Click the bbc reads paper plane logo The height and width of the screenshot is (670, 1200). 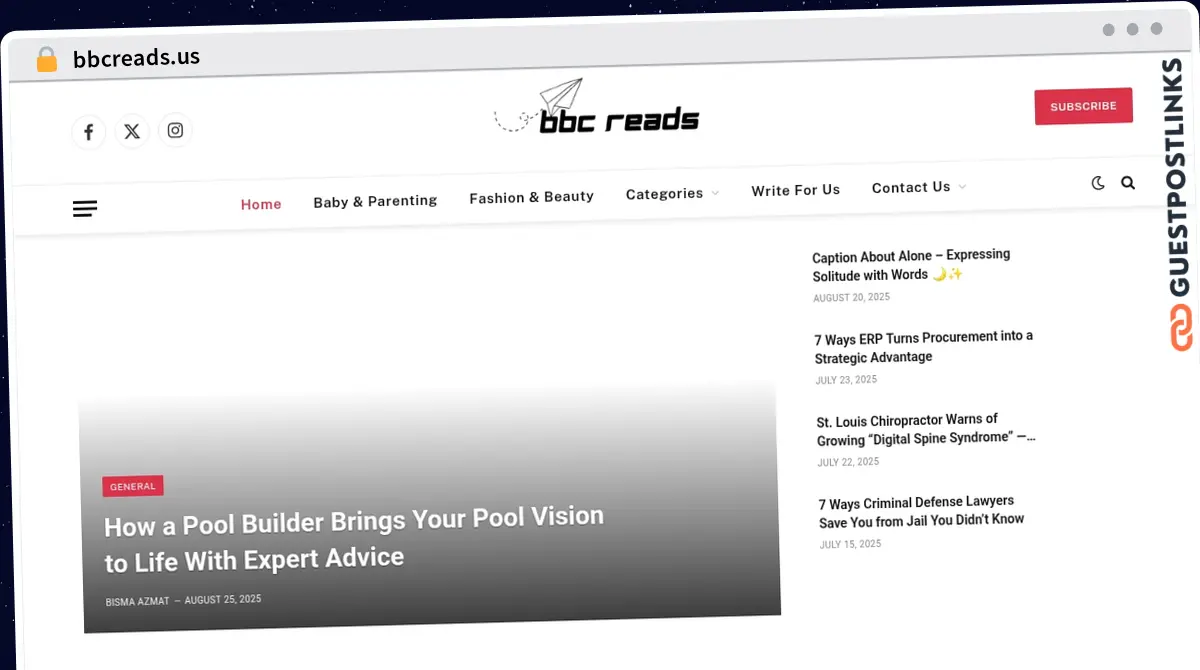click(597, 108)
